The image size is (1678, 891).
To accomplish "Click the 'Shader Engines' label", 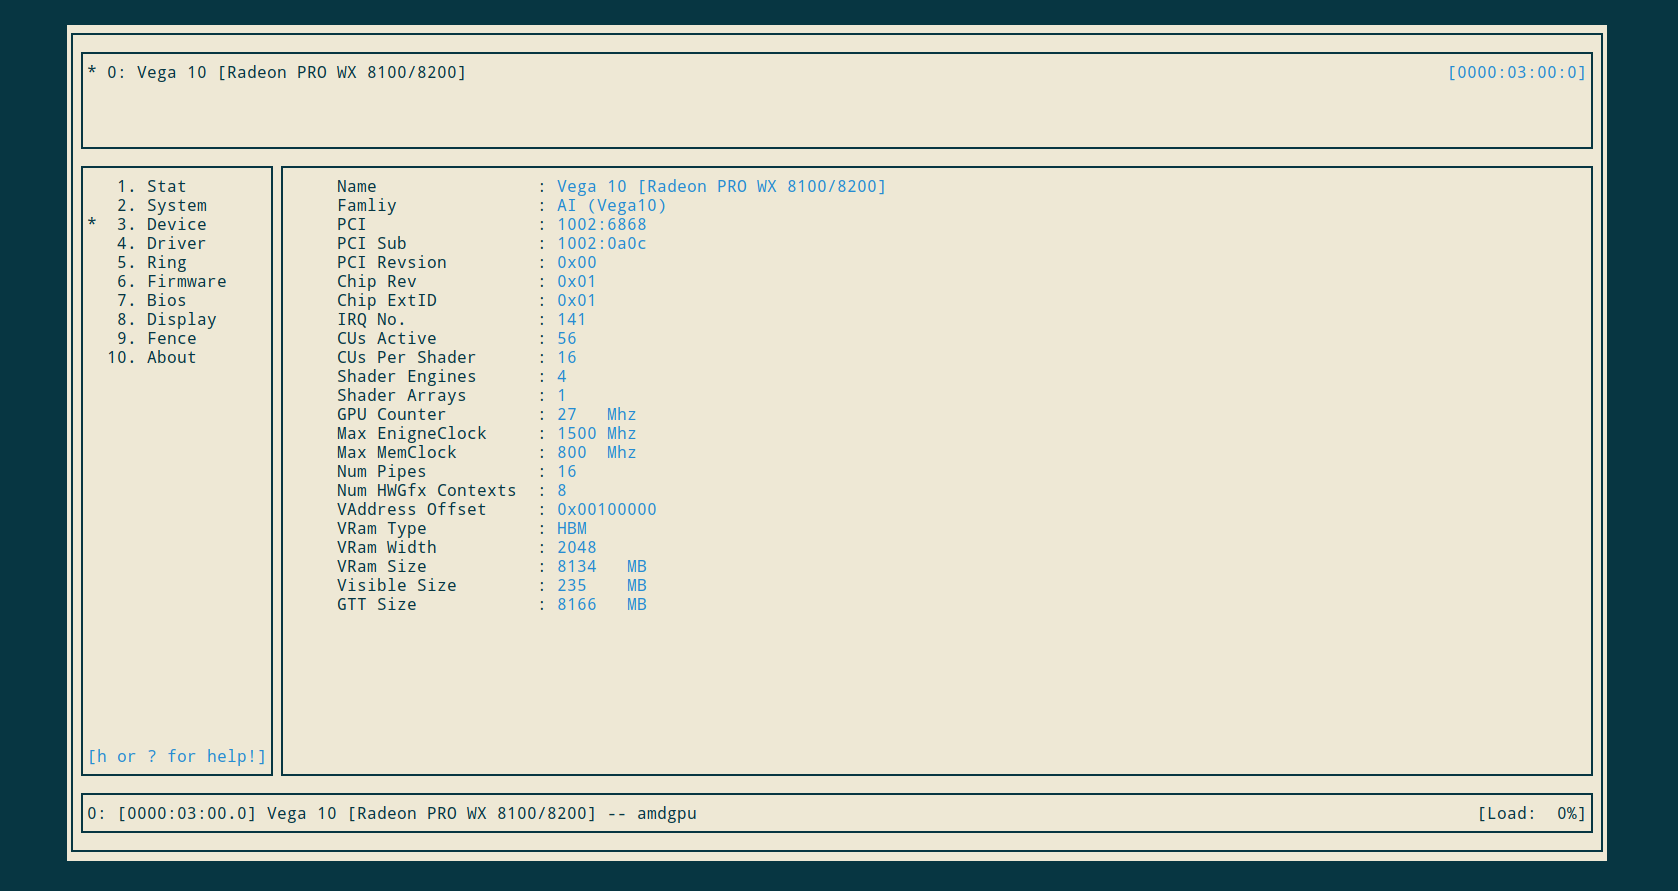I will coord(407,376).
